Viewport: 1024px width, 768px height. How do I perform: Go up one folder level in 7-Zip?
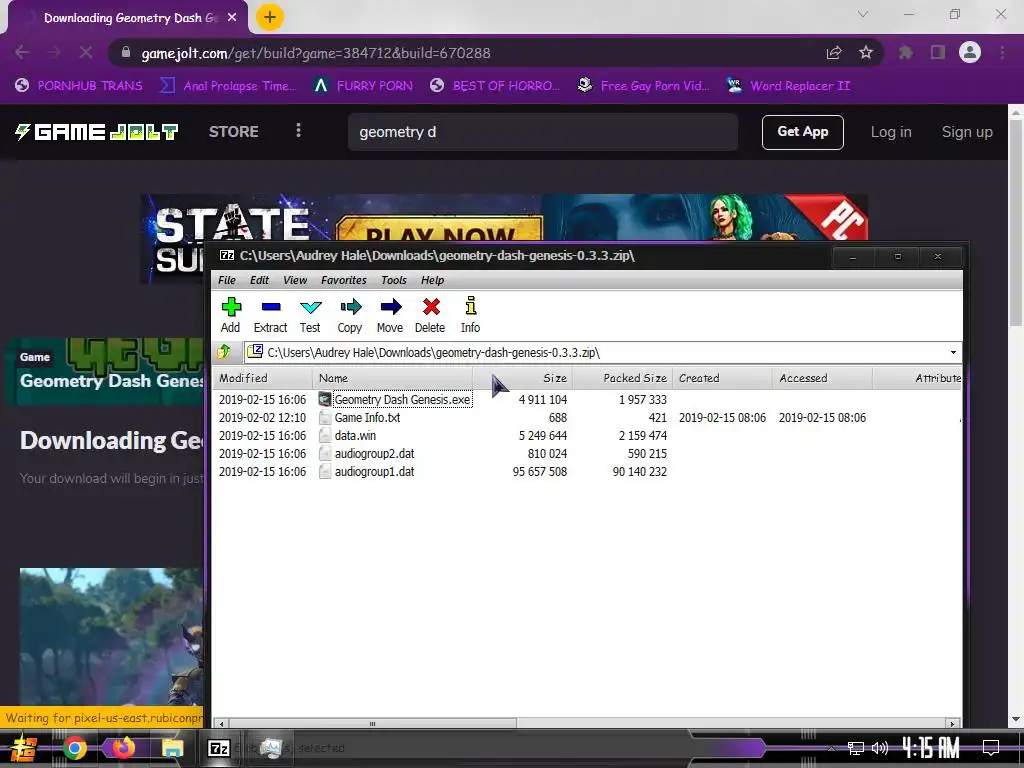tap(224, 353)
